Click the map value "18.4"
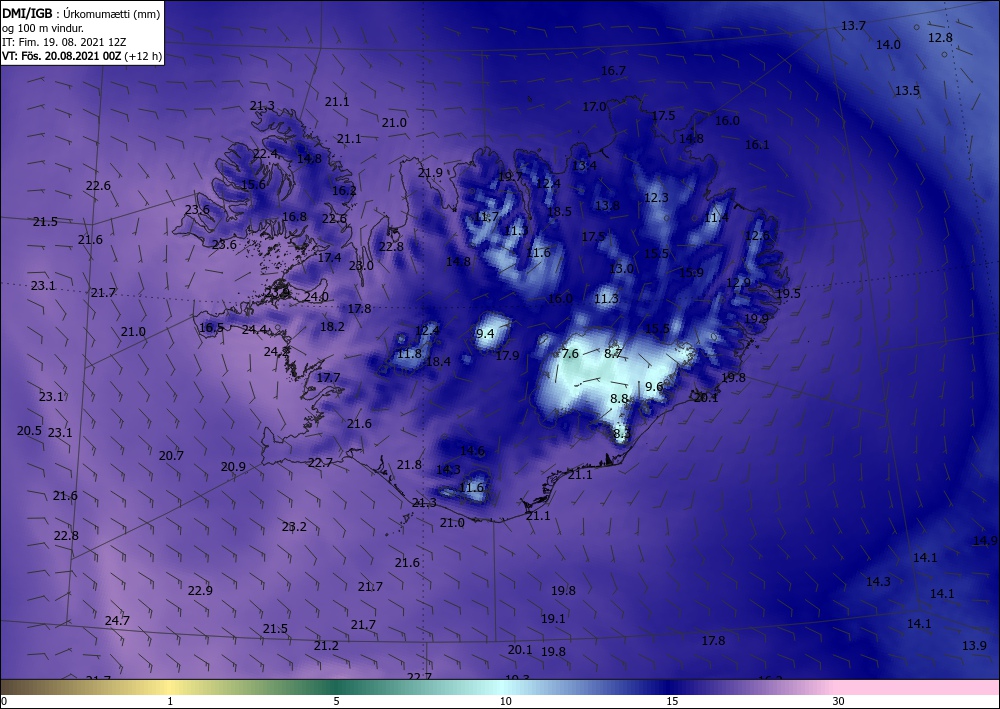Image resolution: width=1000 pixels, height=709 pixels. tap(438, 362)
